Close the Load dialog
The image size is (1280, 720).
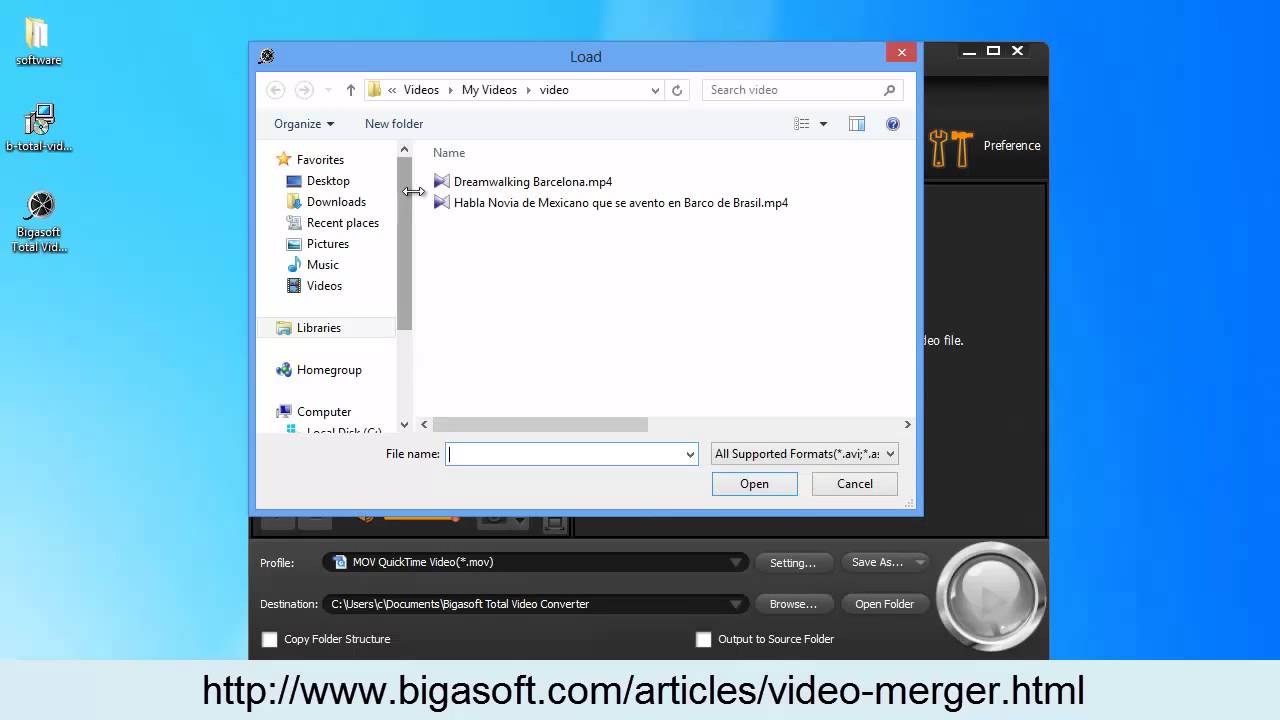coord(901,53)
